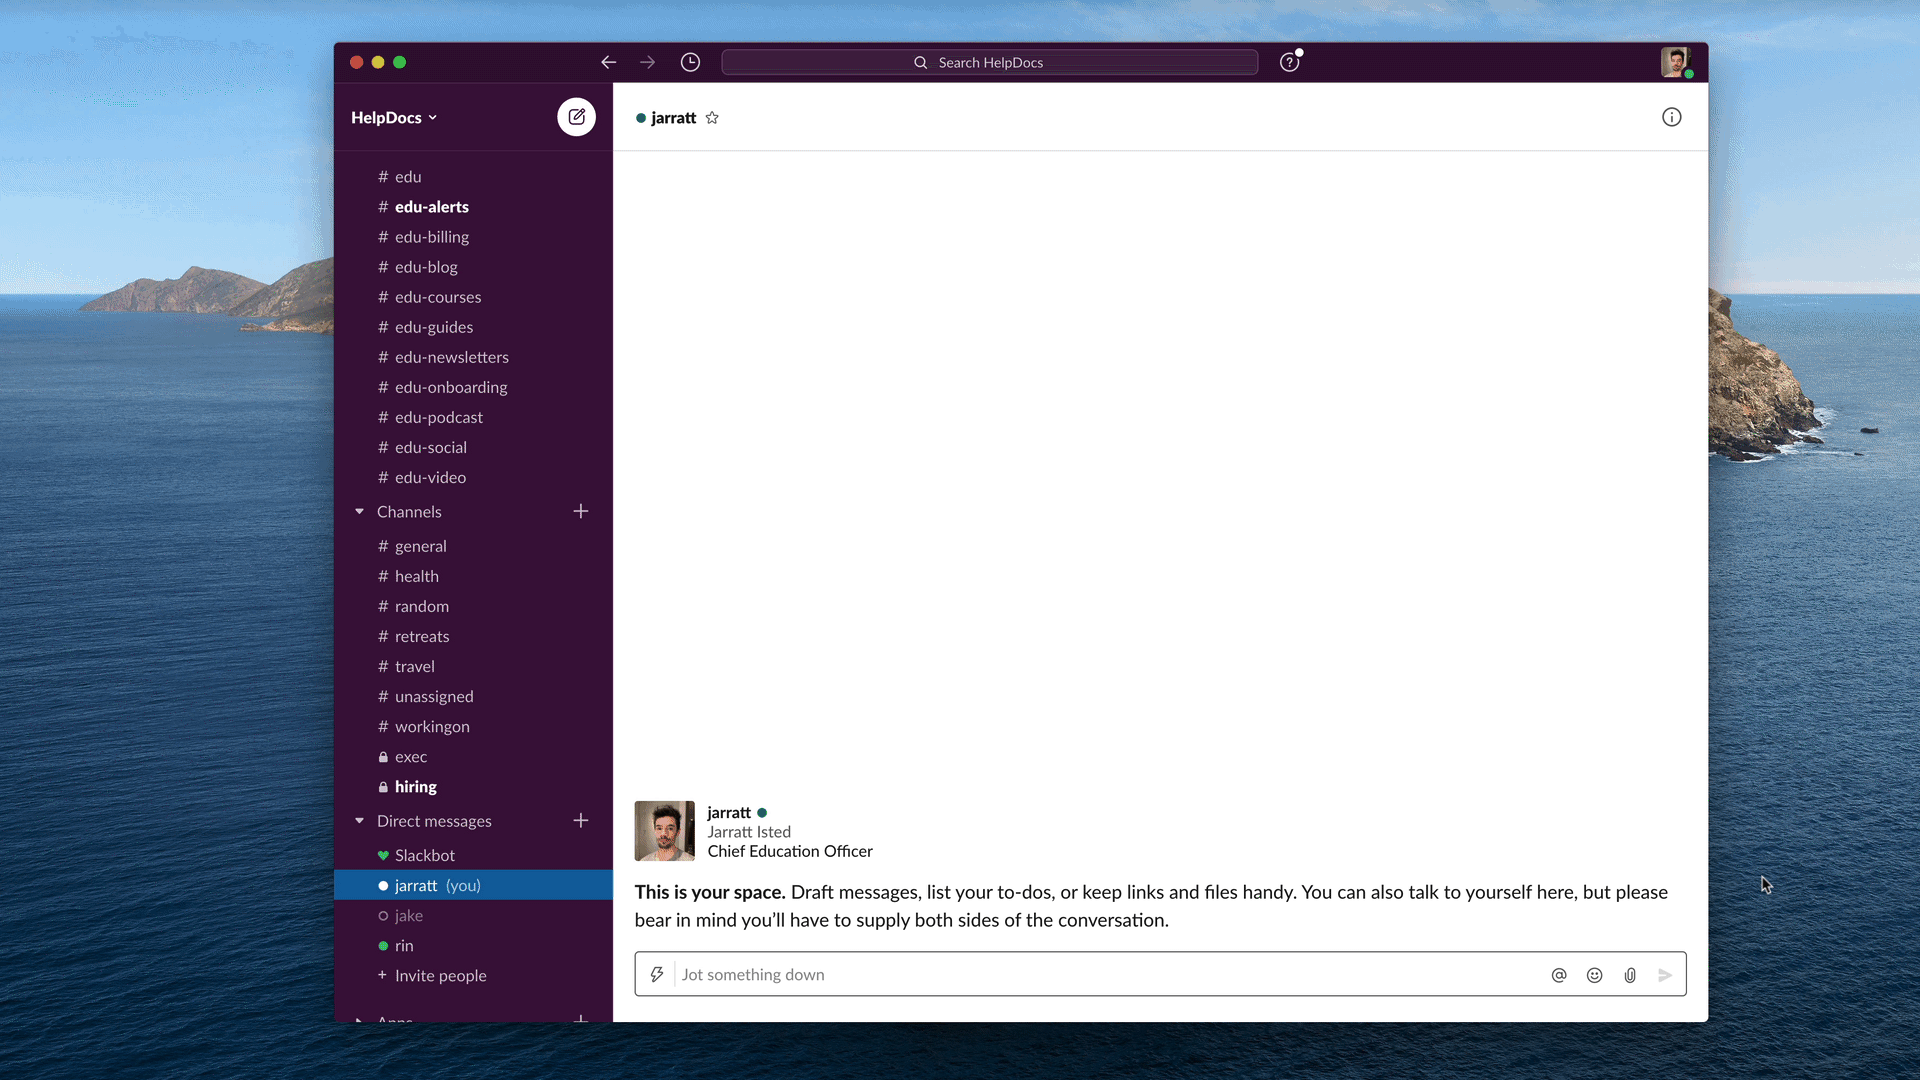Open direct message with rin
The width and height of the screenshot is (1920, 1080).
474,944
